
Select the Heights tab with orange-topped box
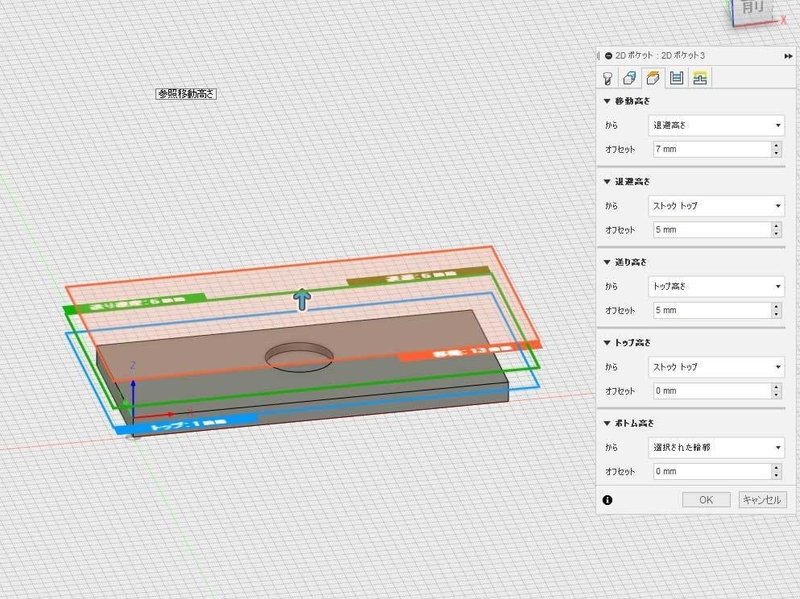pos(653,78)
